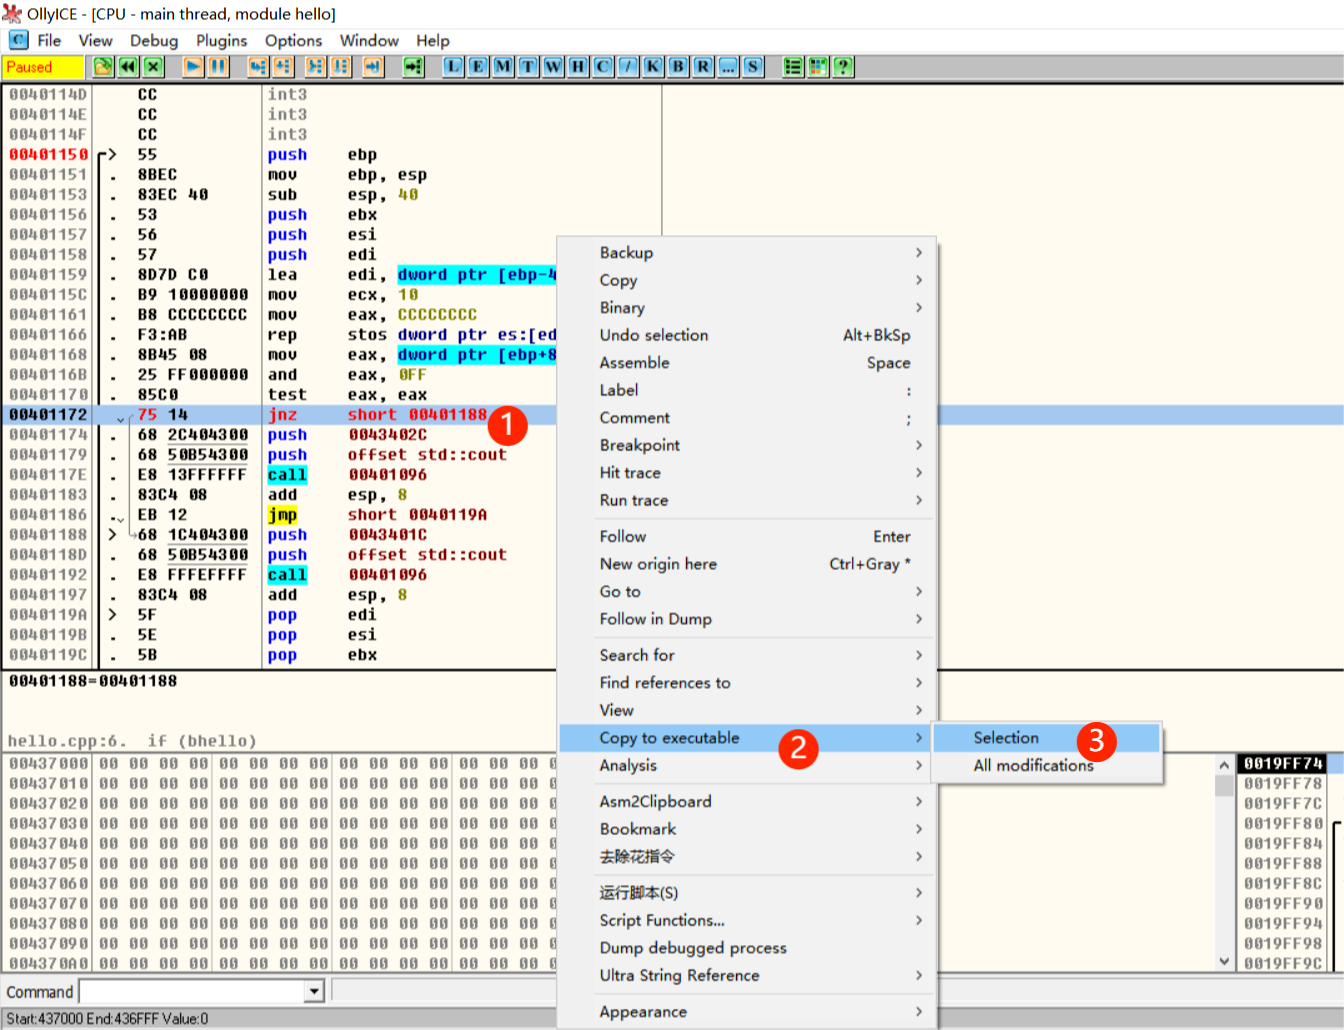Open the Plugins menu
The image size is (1344, 1030).
point(221,41)
